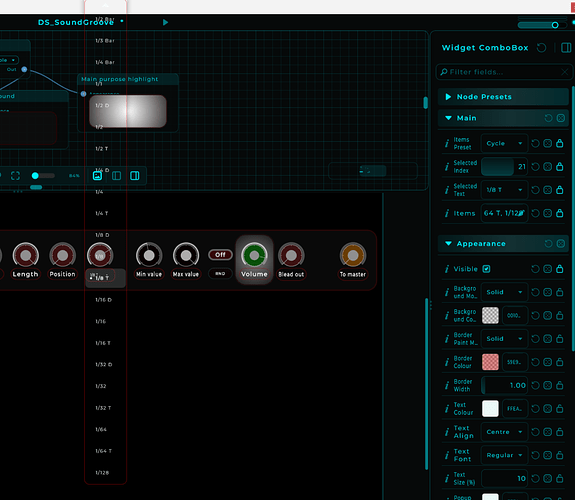
Task: Choose 1/128 from the list
Action: (x=102, y=472)
